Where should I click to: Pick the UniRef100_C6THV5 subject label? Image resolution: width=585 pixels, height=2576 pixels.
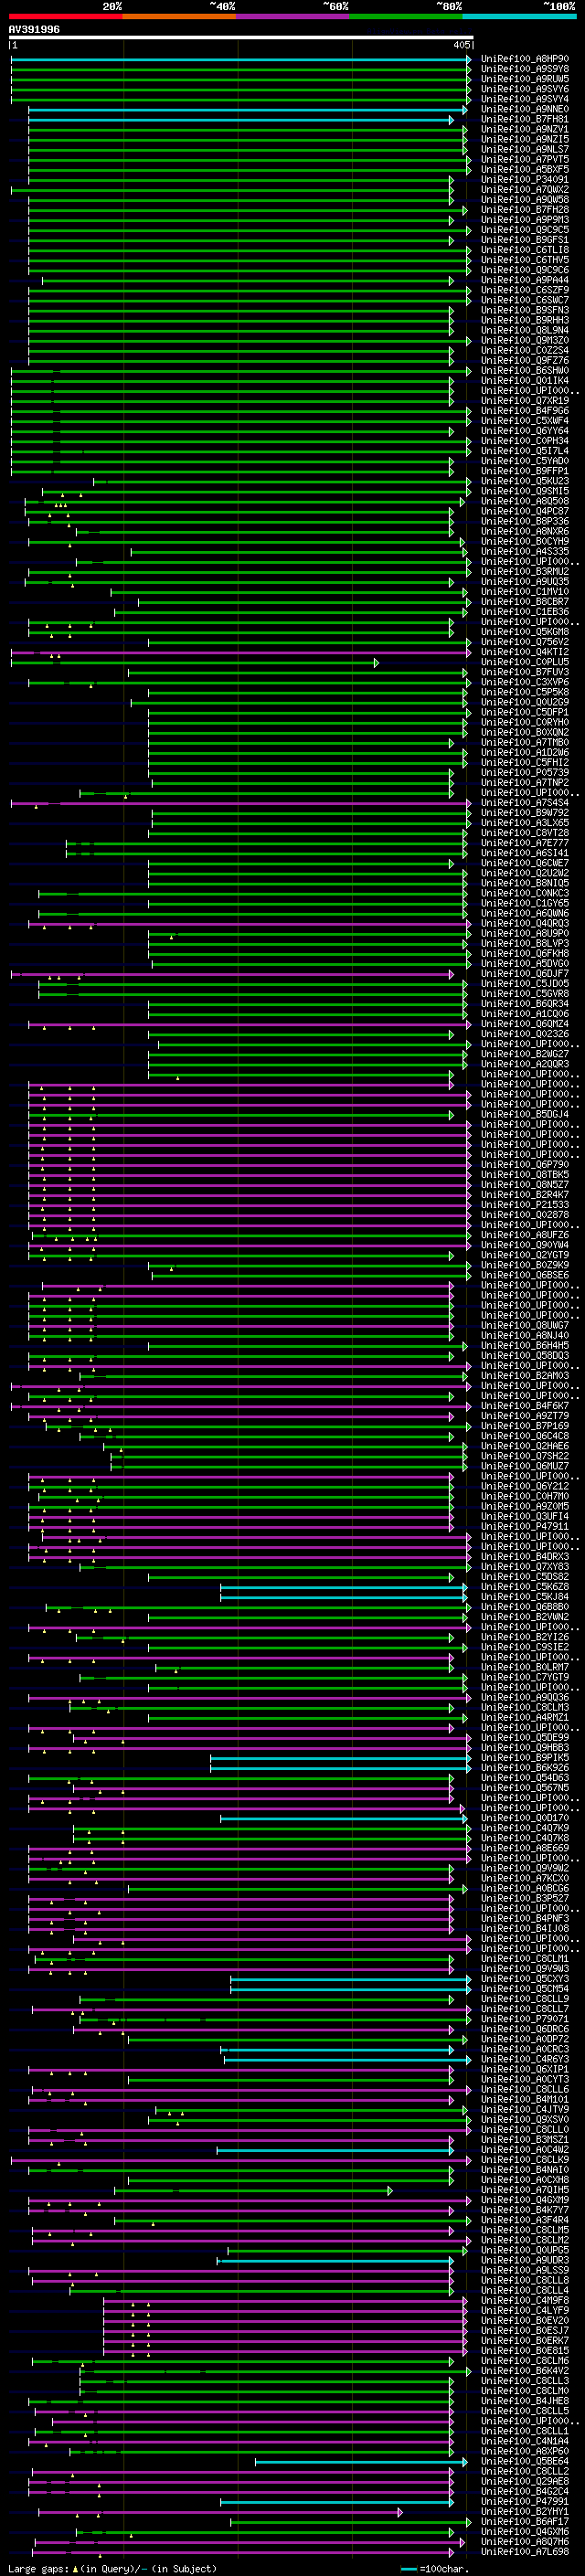click(524, 261)
